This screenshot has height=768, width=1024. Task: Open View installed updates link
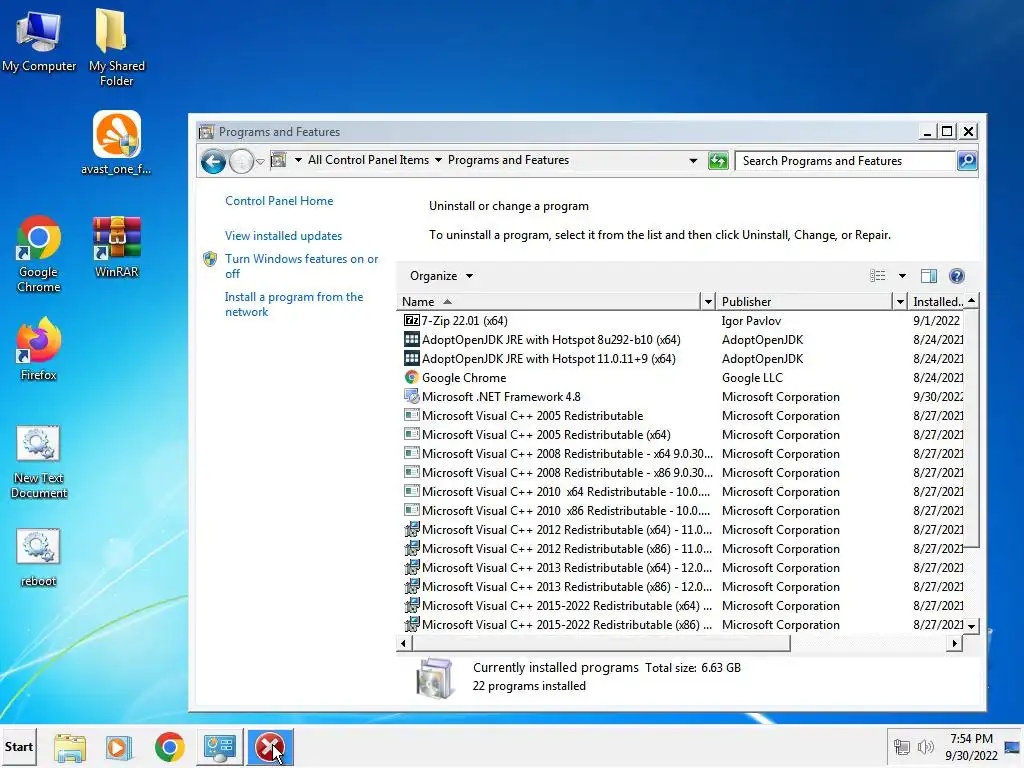[283, 236]
